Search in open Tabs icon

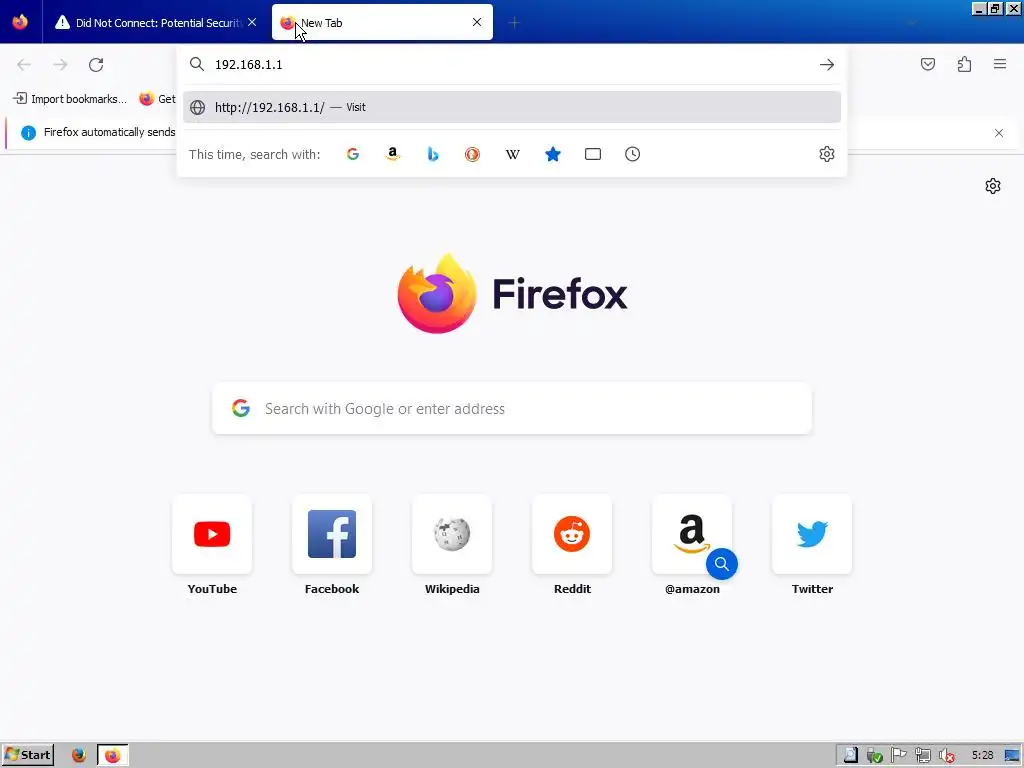coord(593,154)
